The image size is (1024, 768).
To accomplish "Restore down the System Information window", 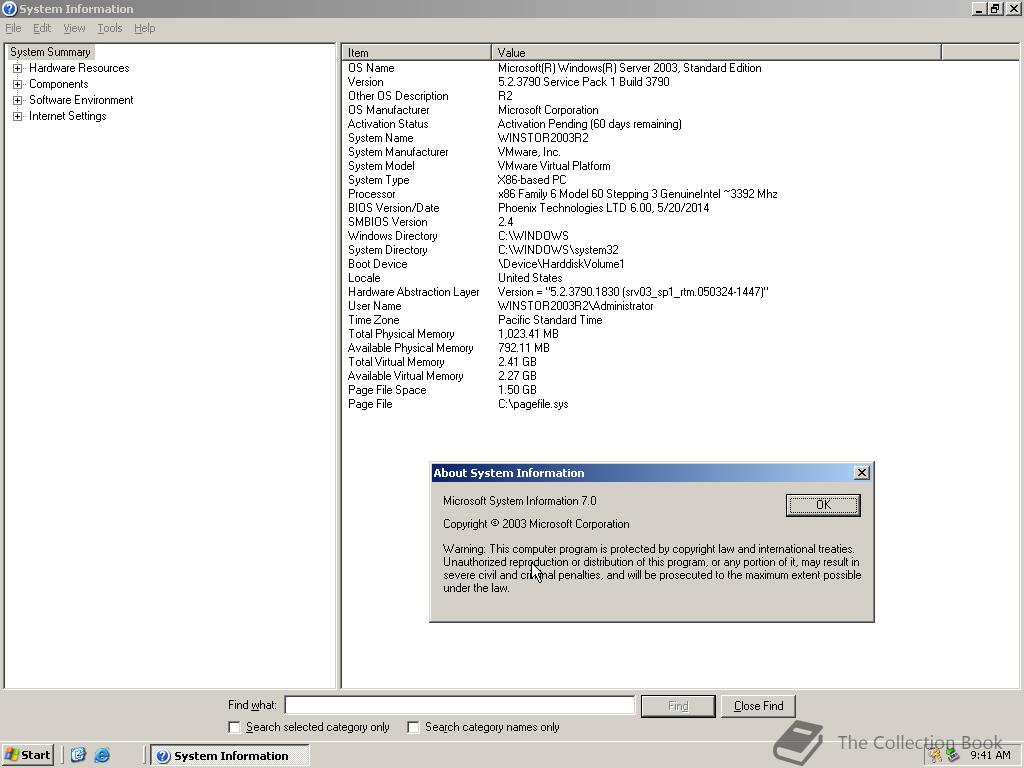I will 995,8.
